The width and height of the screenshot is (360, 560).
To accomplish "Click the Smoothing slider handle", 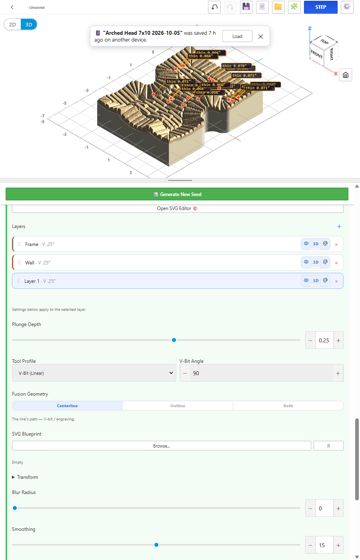I will pyautogui.click(x=156, y=545).
